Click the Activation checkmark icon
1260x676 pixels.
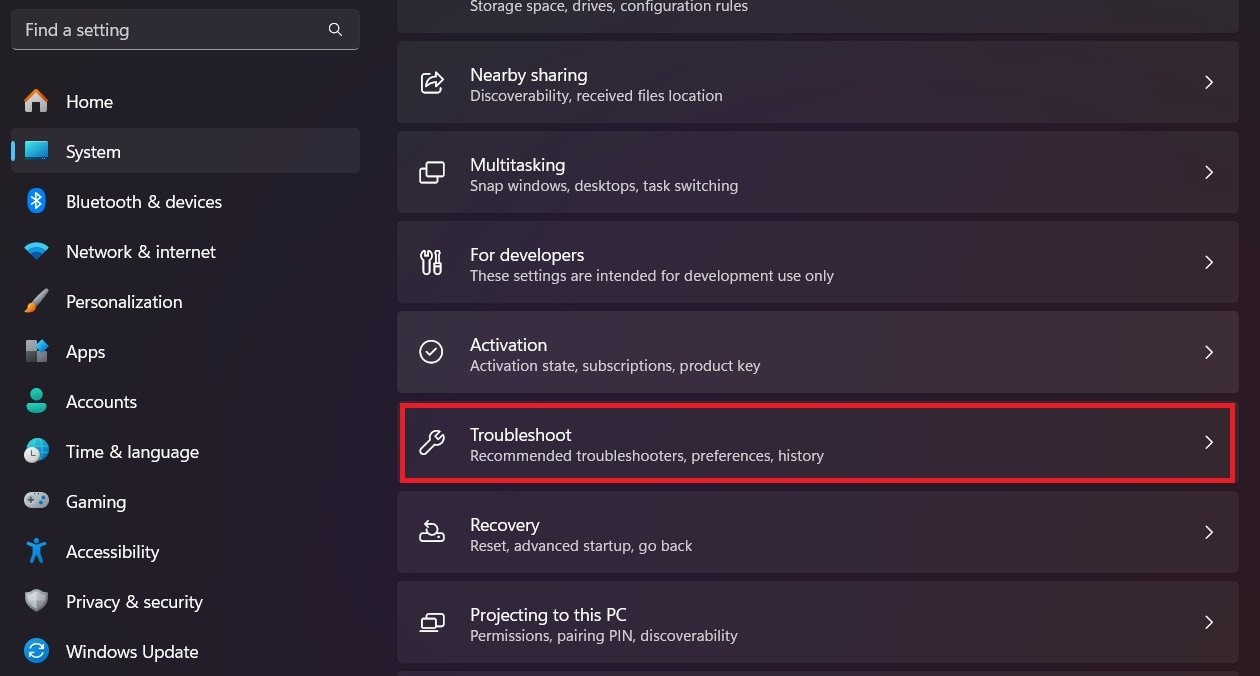pyautogui.click(x=432, y=352)
